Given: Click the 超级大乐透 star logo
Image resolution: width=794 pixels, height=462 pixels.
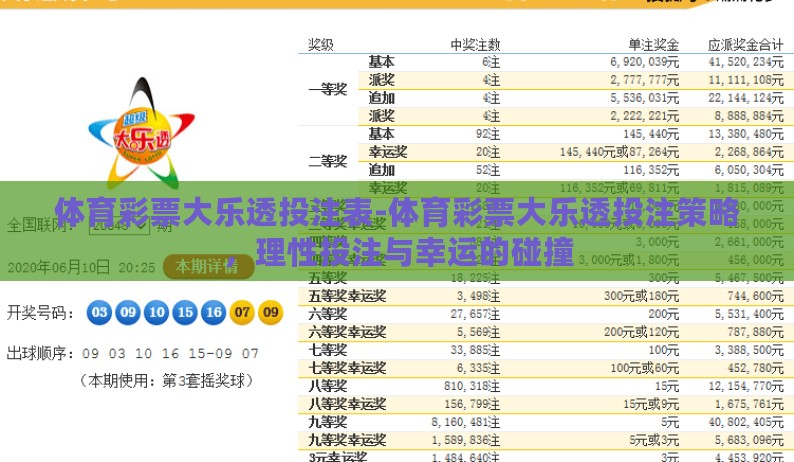Looking at the screenshot, I should point(141,134).
